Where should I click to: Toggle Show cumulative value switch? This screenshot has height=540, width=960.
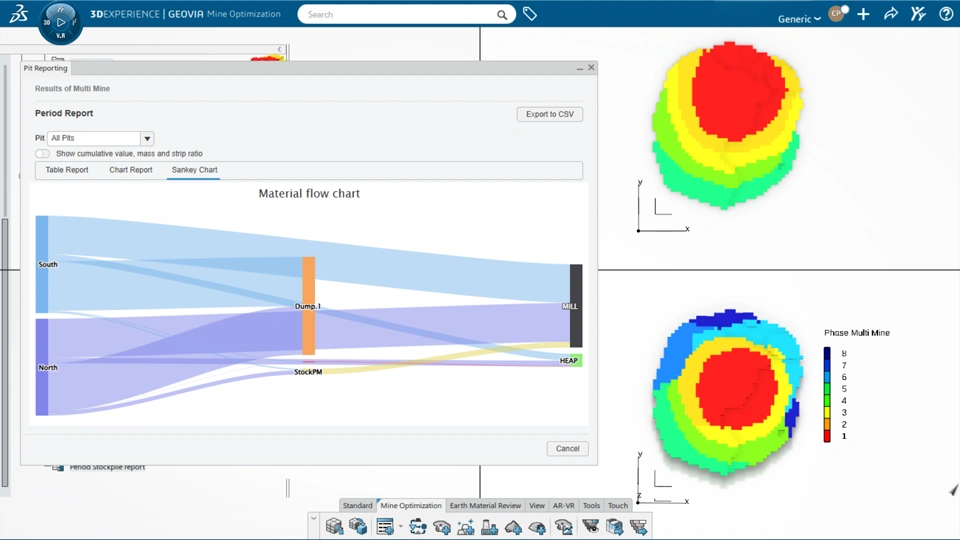pos(42,154)
